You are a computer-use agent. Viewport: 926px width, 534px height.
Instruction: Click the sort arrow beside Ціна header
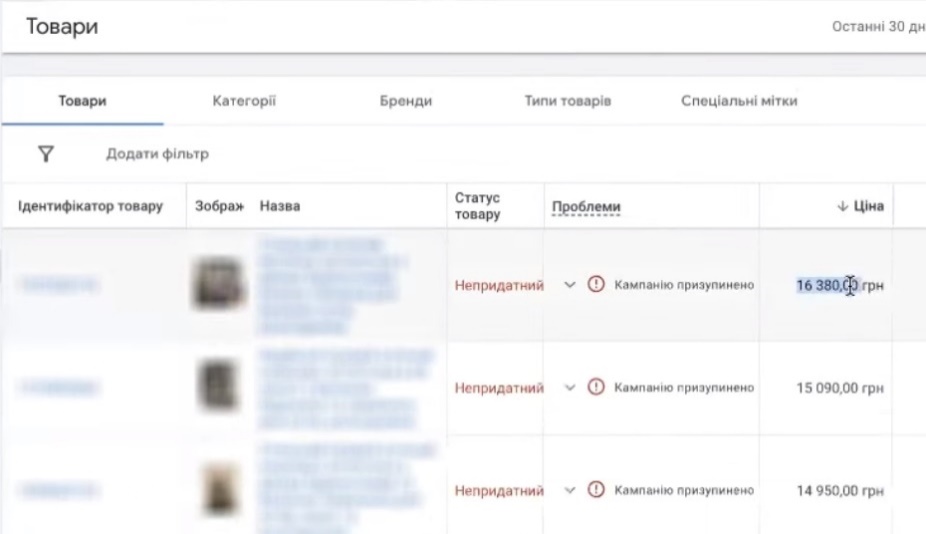coord(842,207)
